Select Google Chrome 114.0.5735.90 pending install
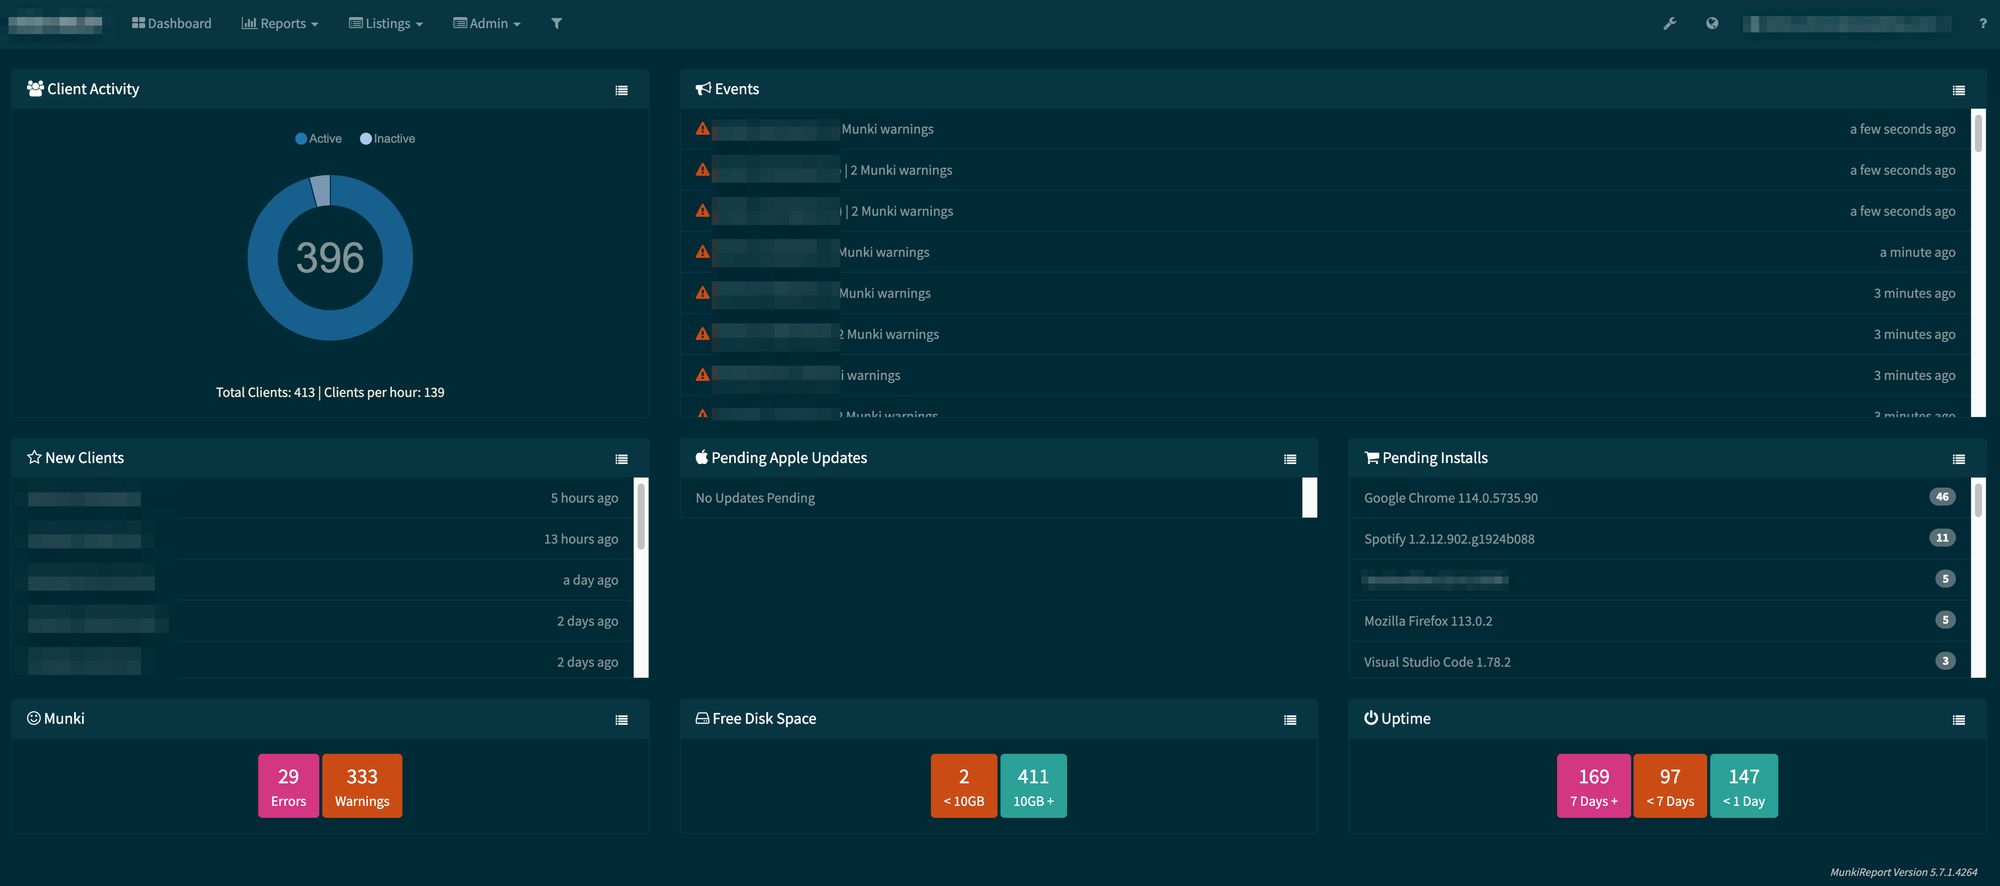The height and width of the screenshot is (886, 2000). 1450,498
